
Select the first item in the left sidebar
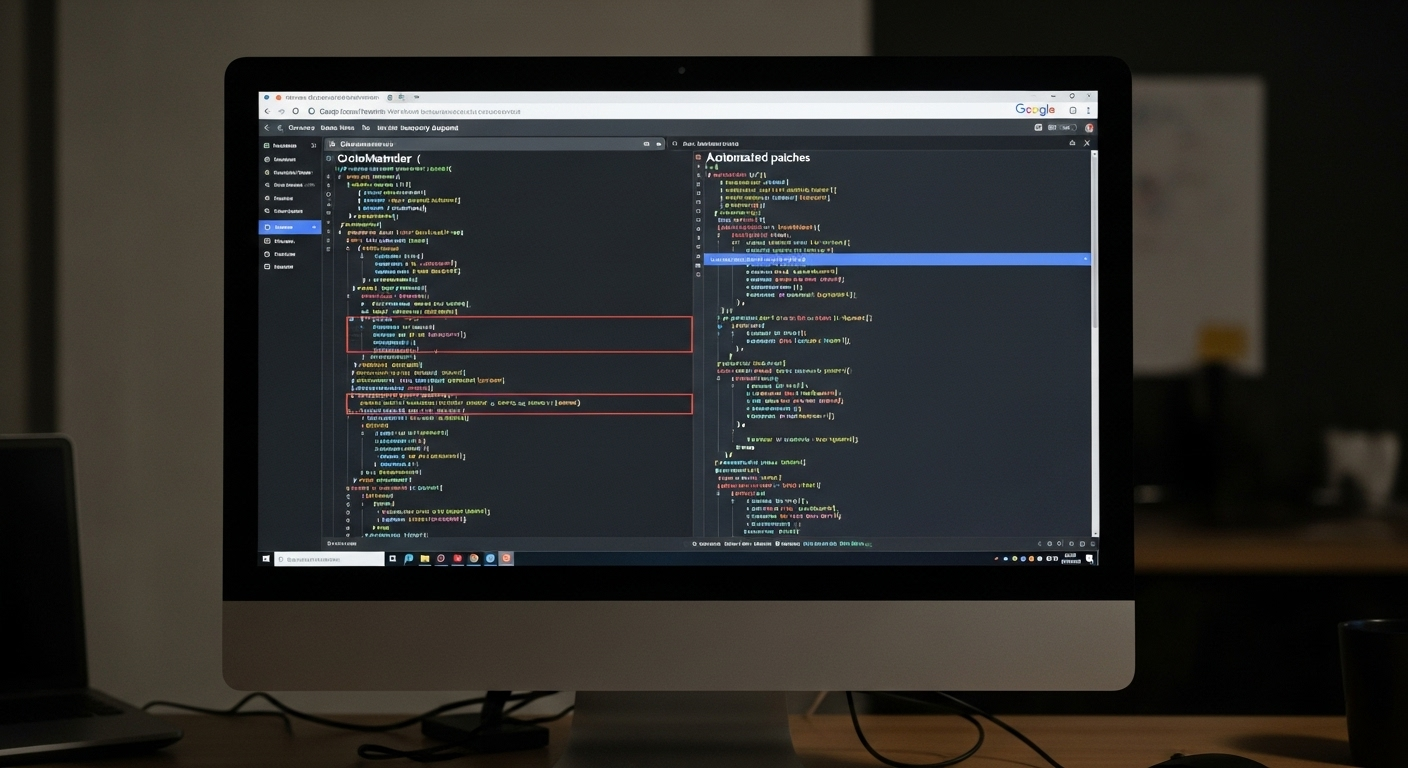pos(284,145)
